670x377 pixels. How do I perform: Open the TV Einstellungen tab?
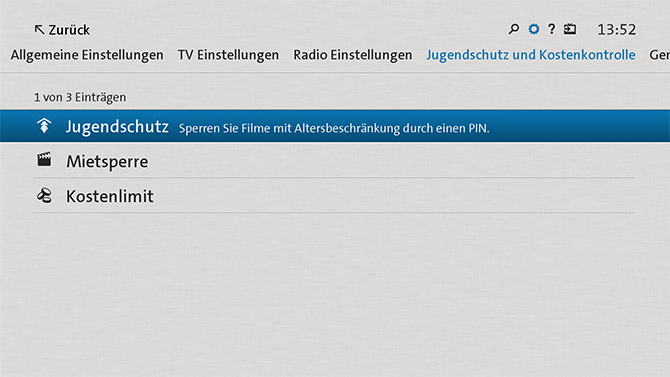point(228,55)
